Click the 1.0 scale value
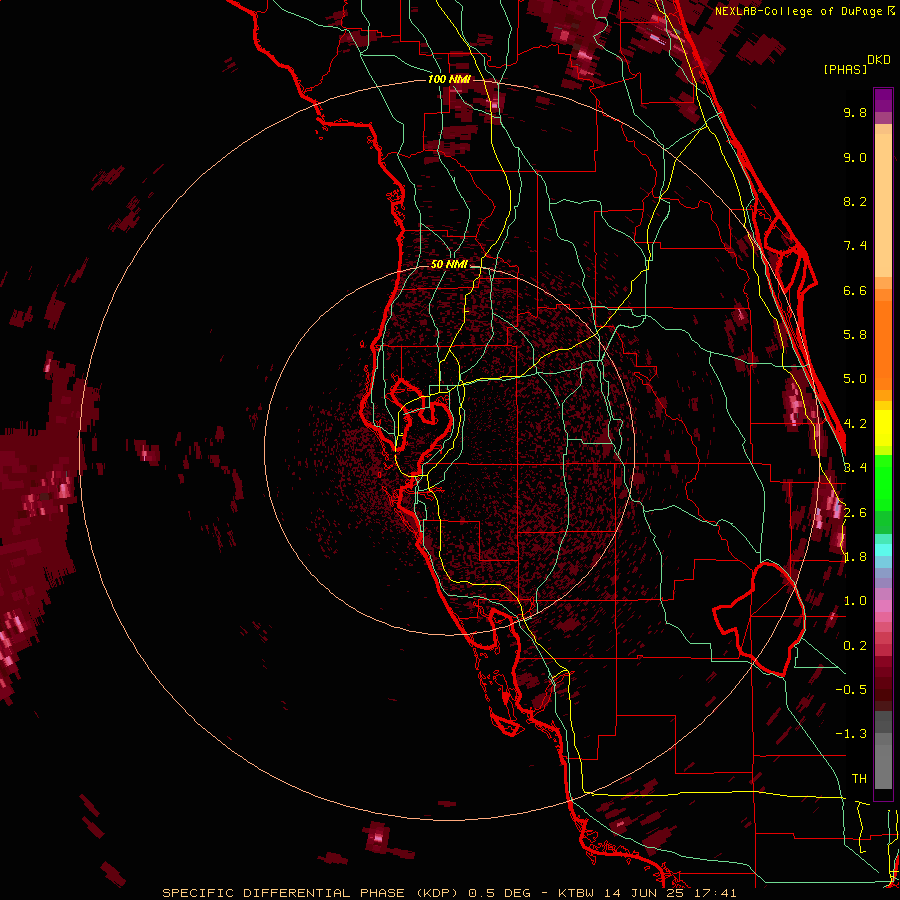The image size is (900, 900). 855,601
